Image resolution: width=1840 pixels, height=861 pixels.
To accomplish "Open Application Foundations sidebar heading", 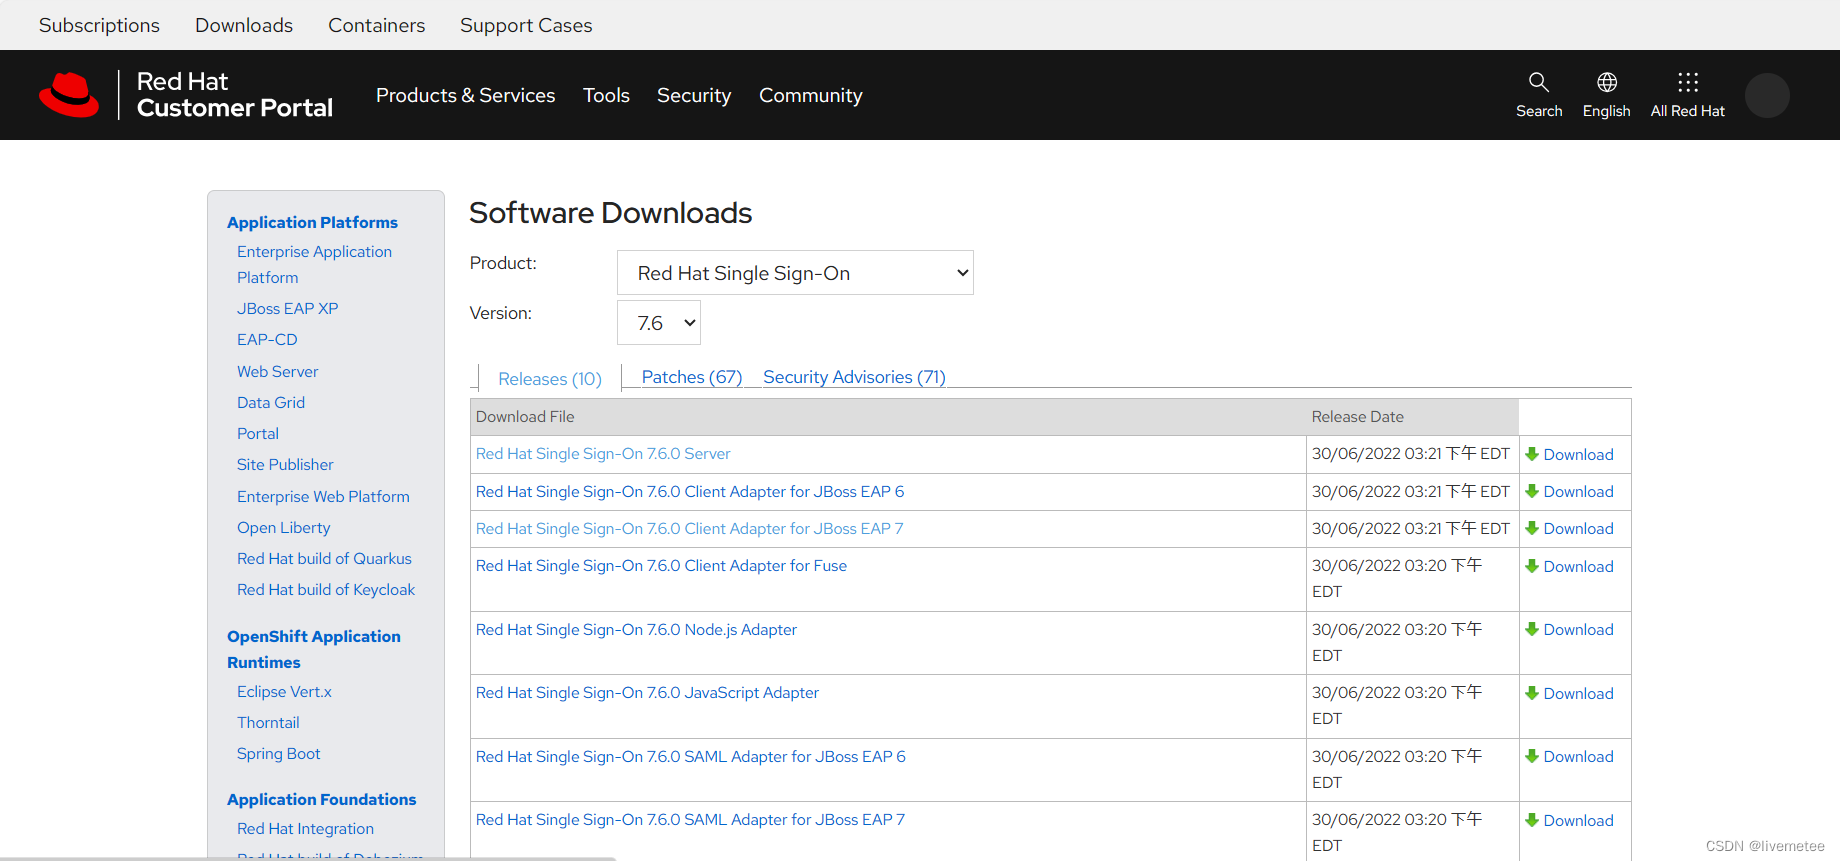I will (322, 799).
